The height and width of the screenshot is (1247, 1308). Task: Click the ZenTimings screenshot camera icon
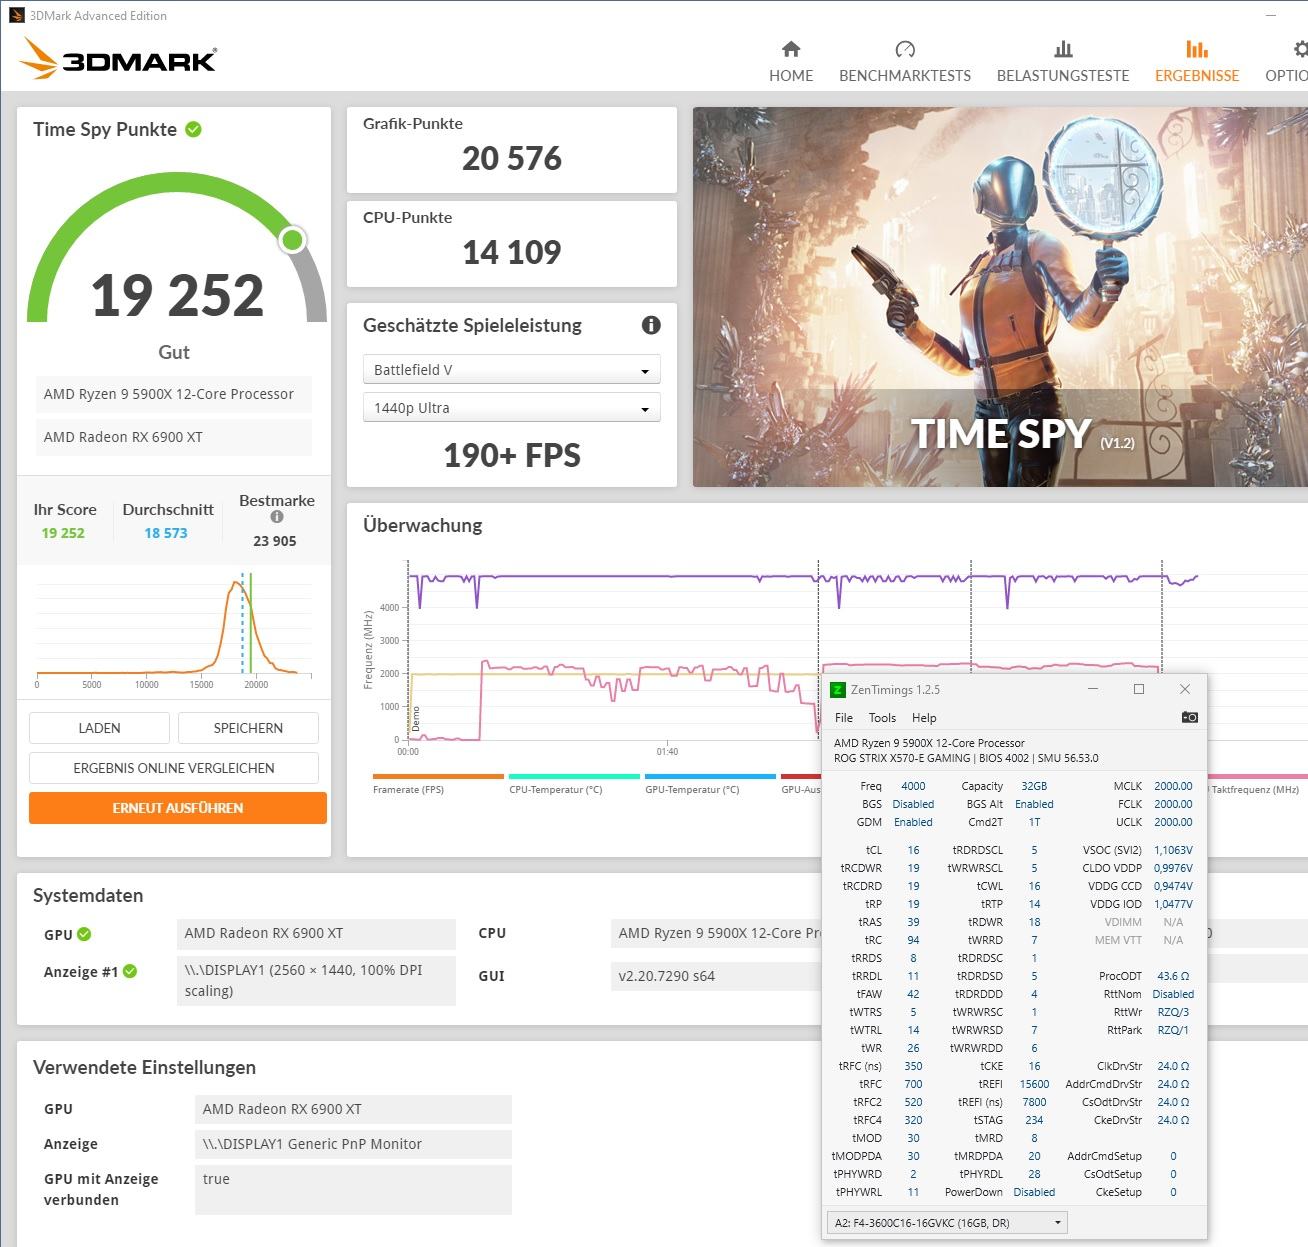(1189, 717)
